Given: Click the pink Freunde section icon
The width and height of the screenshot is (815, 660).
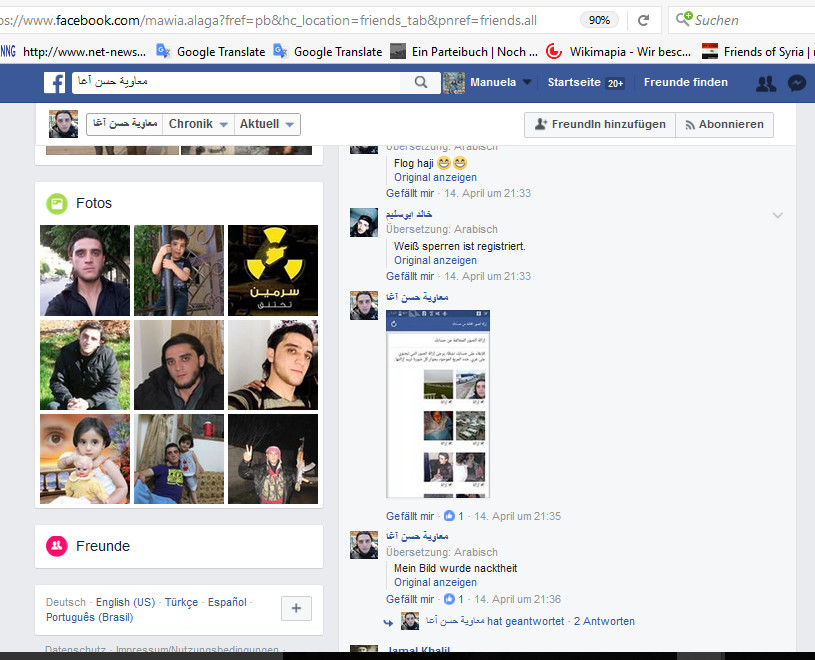Looking at the screenshot, I should (x=57, y=546).
